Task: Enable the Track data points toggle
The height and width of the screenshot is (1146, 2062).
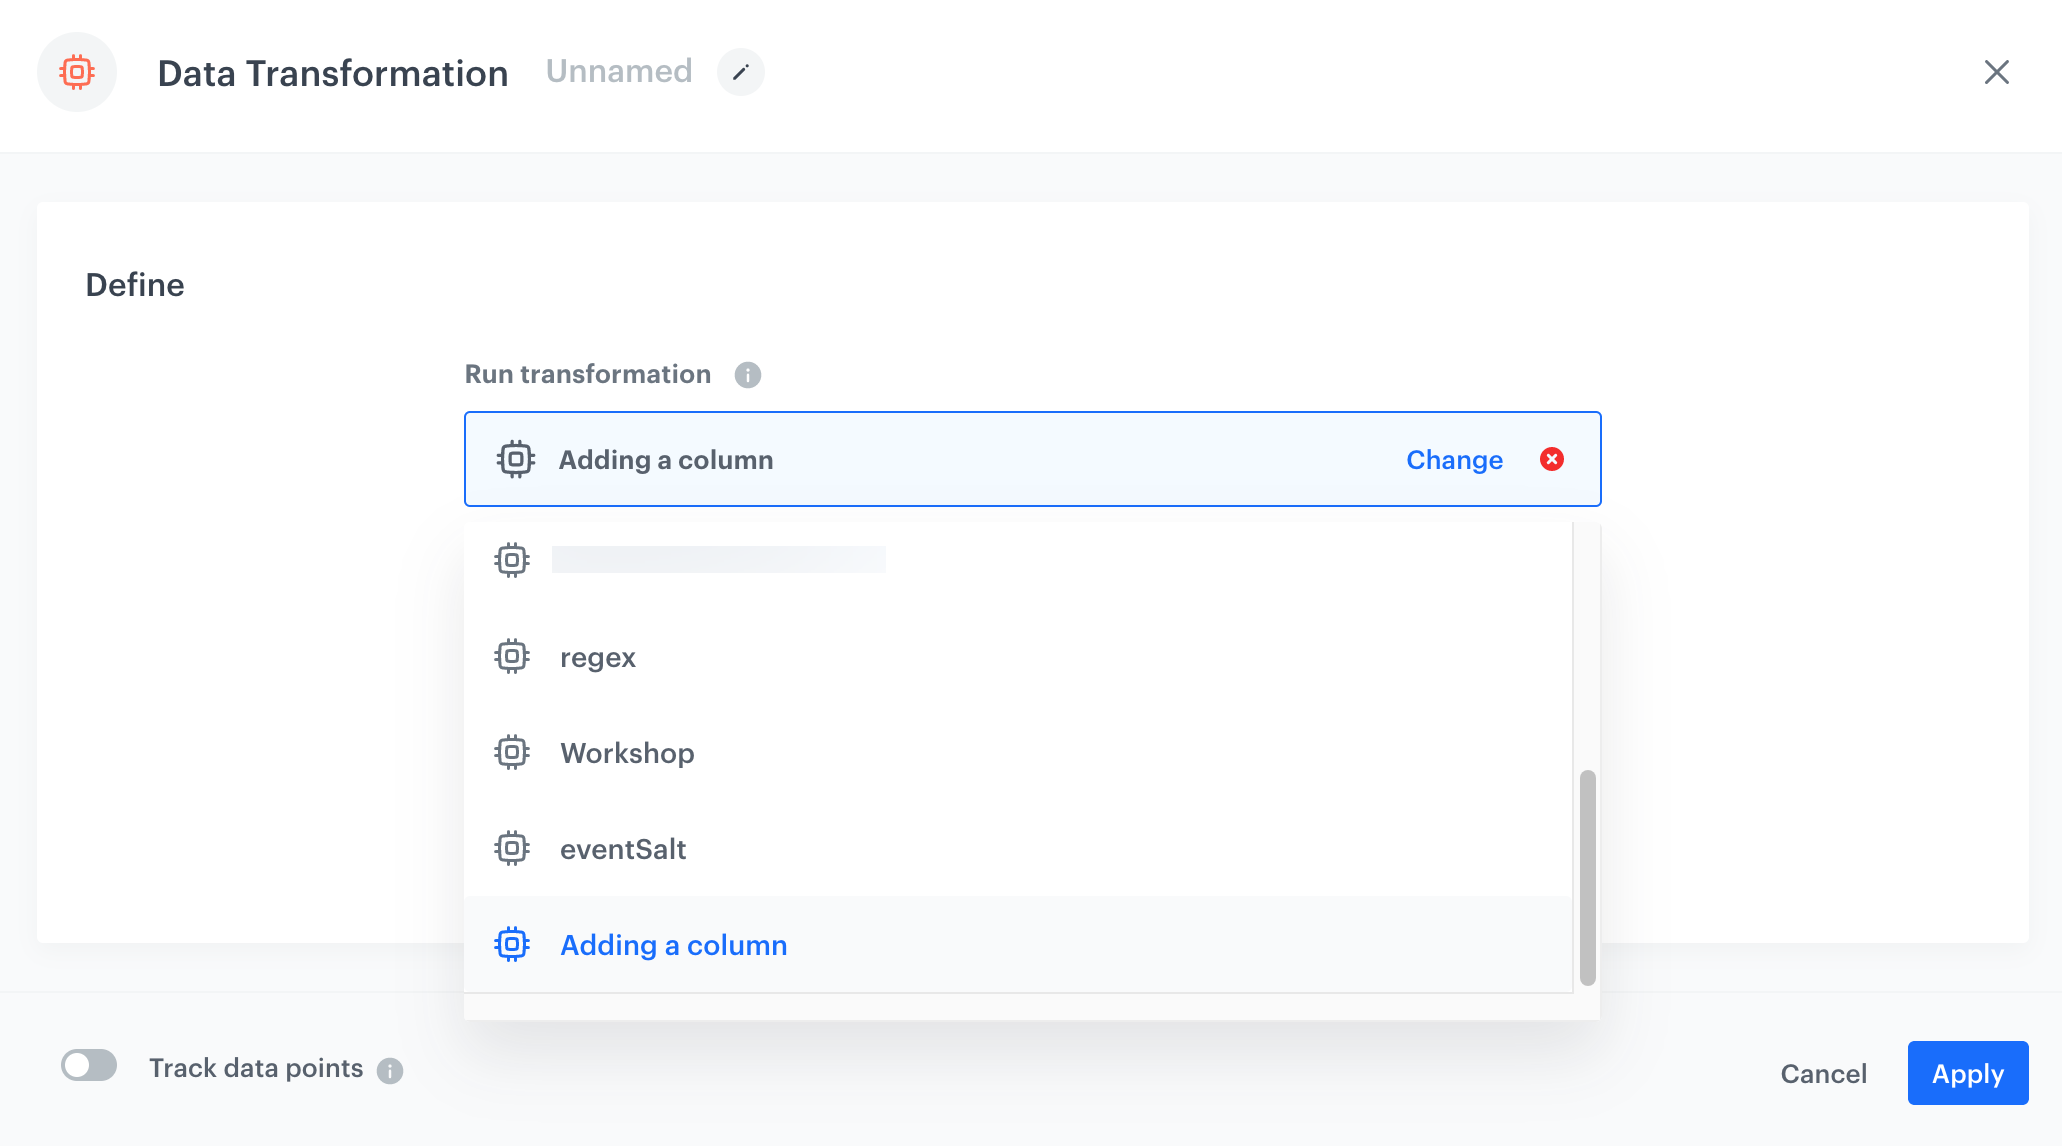Action: point(89,1066)
